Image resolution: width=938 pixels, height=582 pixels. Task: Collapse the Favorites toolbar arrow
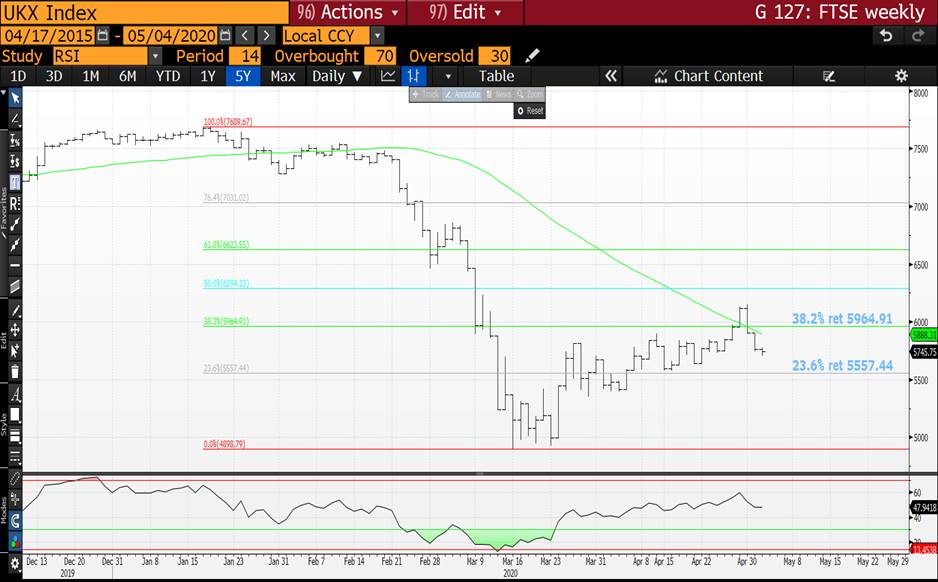coord(4,93)
